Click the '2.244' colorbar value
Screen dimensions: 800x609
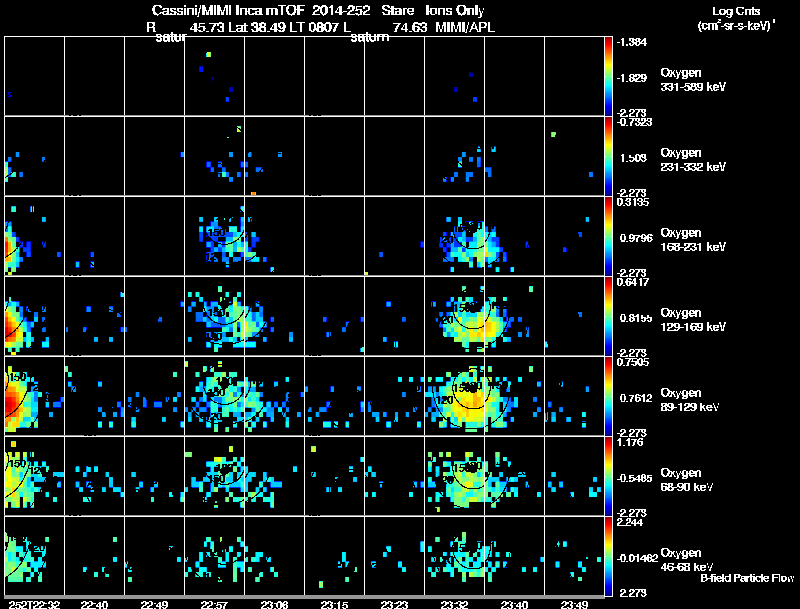point(630,522)
